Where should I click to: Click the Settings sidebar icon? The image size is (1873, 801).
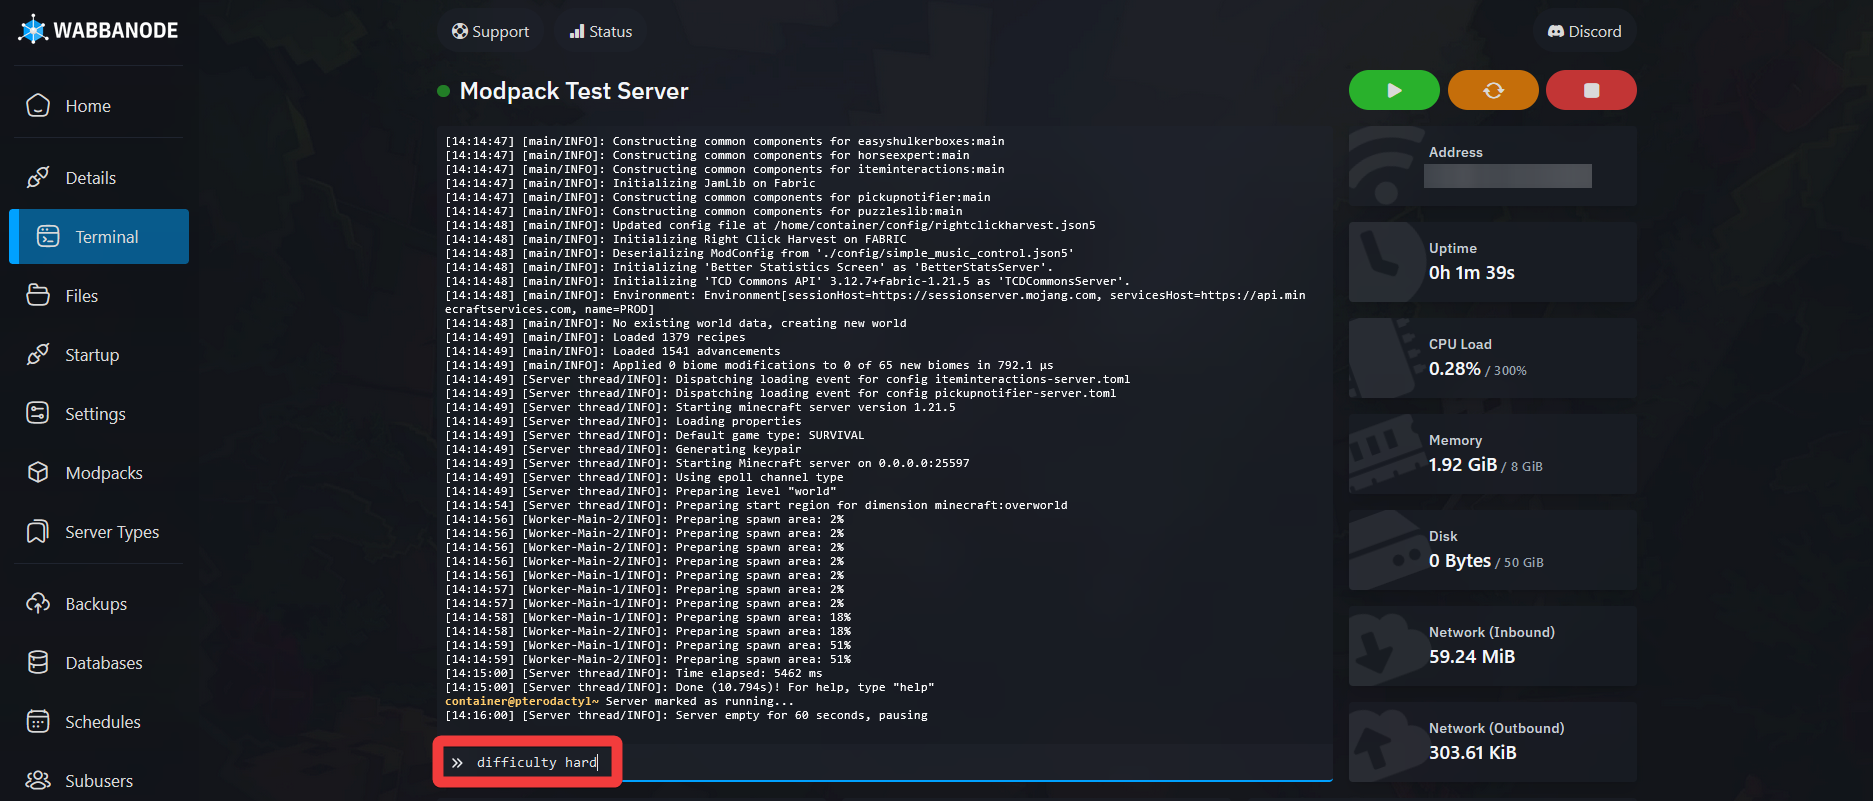pos(38,413)
